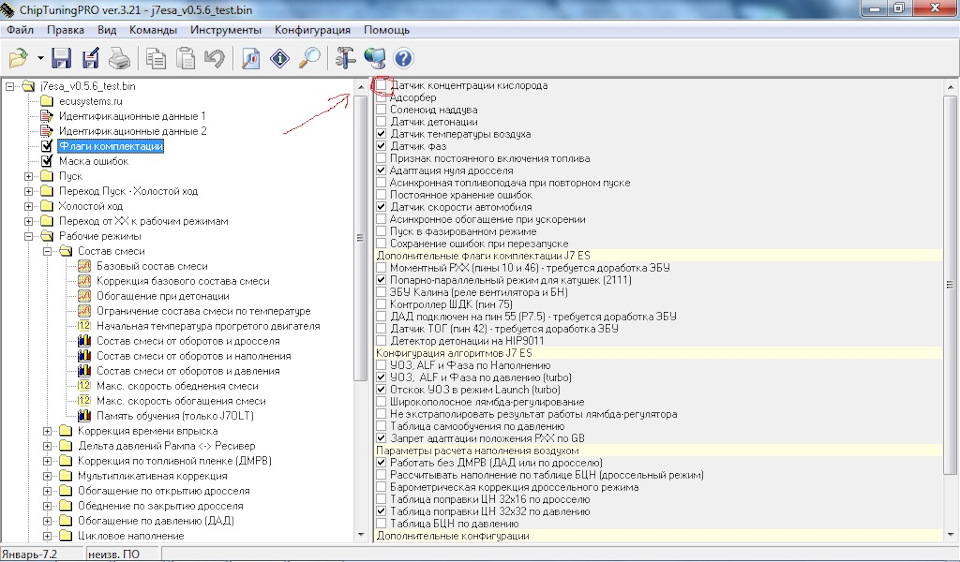Open the Вид menu
The height and width of the screenshot is (562, 960).
click(x=107, y=30)
